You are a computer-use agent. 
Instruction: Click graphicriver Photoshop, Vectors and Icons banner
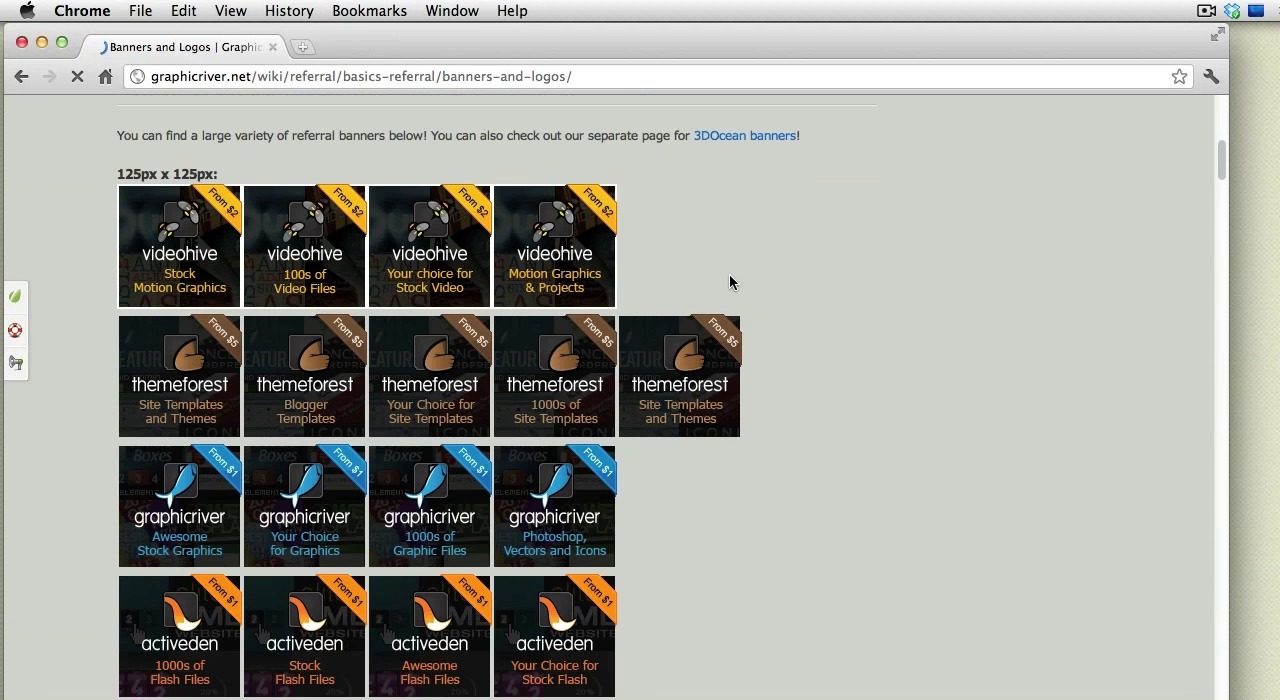pyautogui.click(x=555, y=507)
